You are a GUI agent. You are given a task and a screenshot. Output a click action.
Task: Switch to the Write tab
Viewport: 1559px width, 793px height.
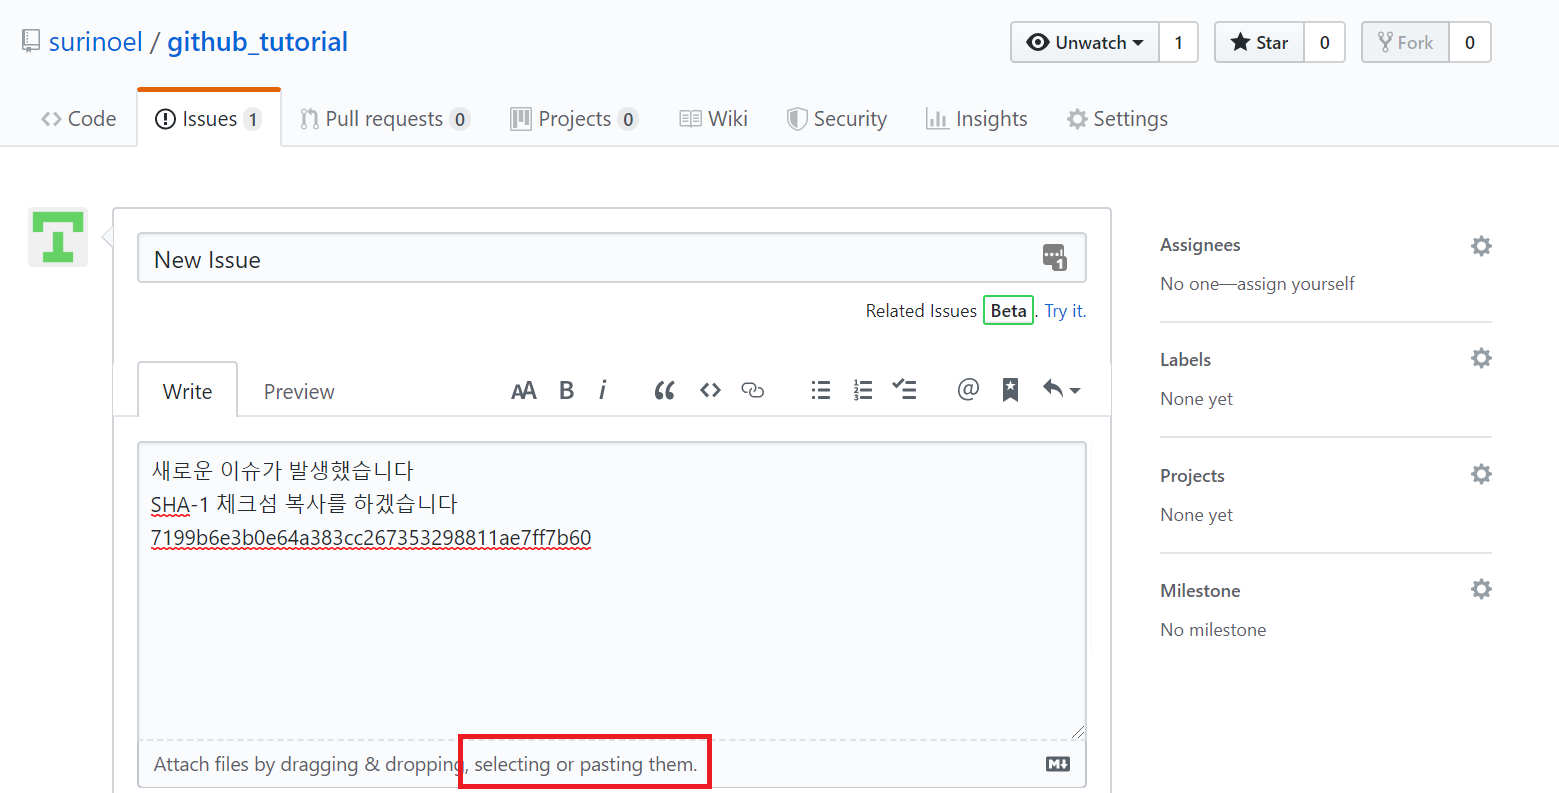187,391
